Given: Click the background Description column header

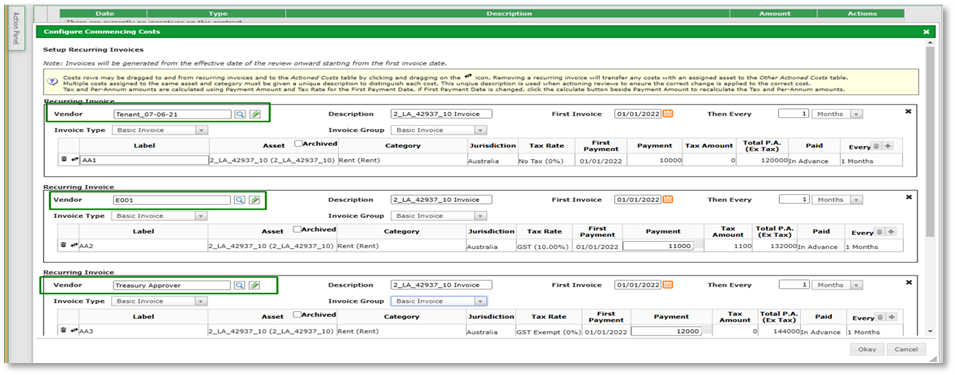Looking at the screenshot, I should point(509,13).
